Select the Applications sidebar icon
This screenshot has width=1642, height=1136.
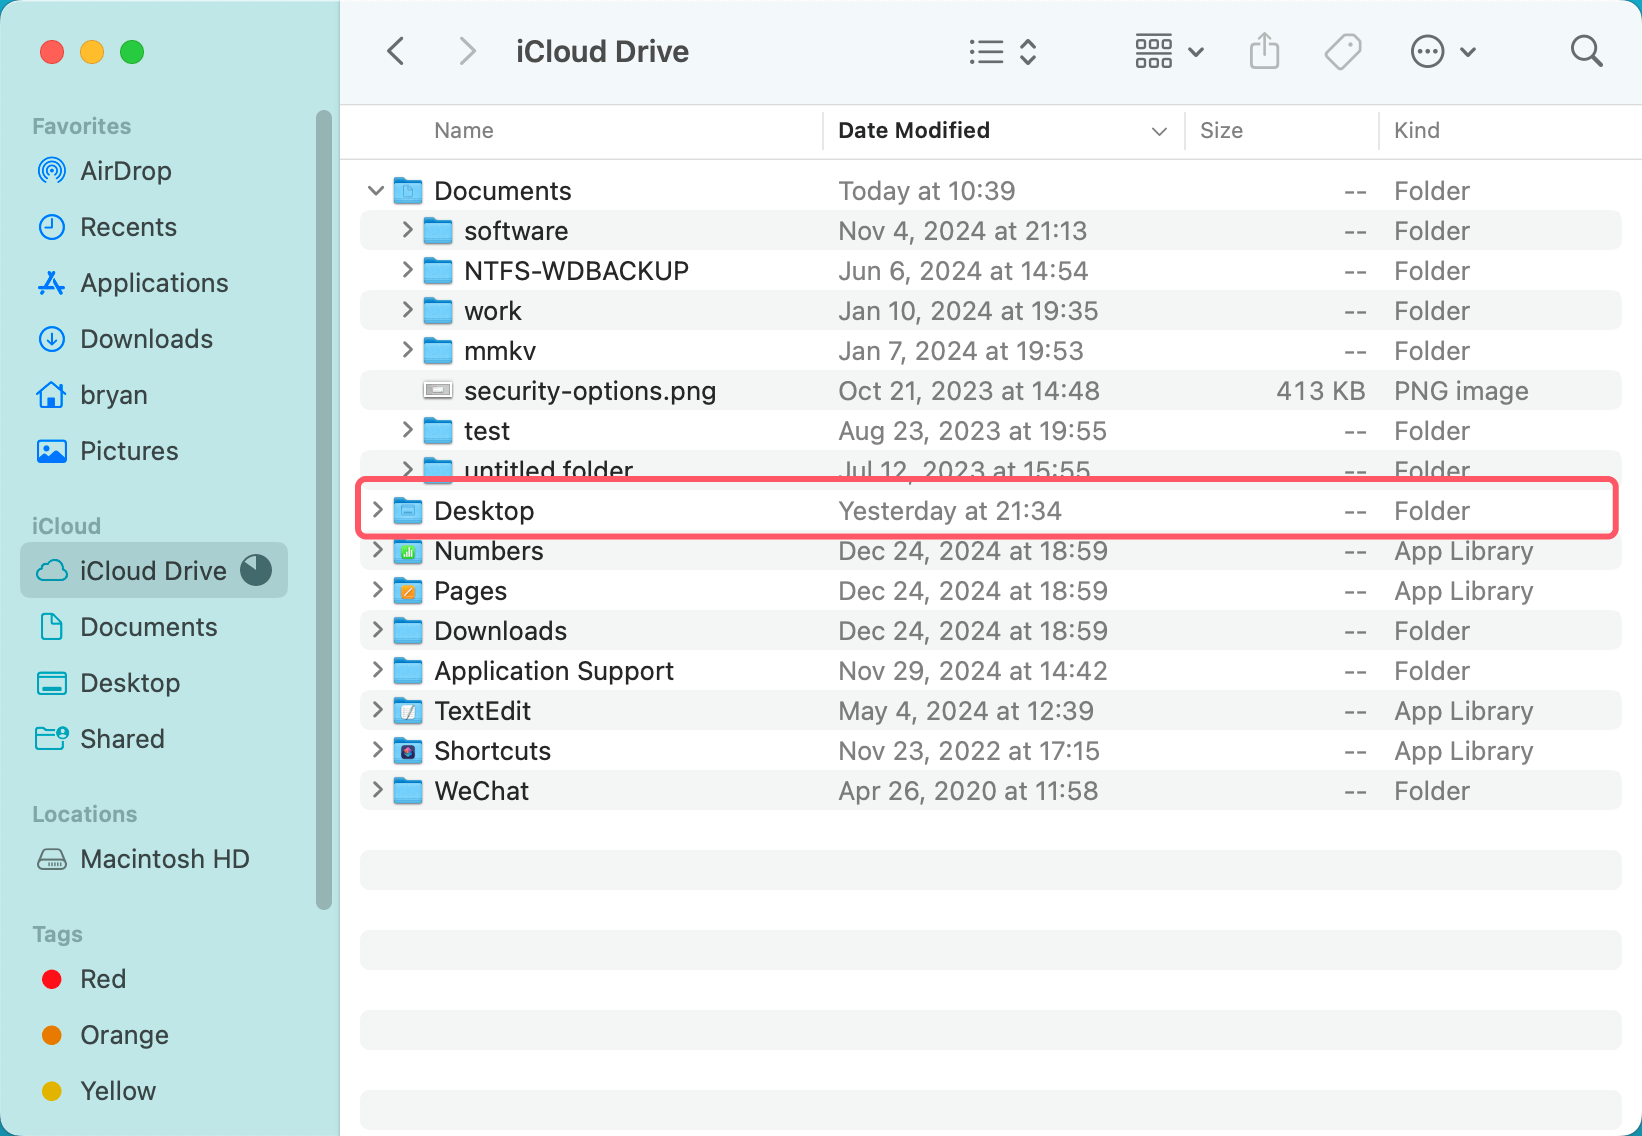154,283
